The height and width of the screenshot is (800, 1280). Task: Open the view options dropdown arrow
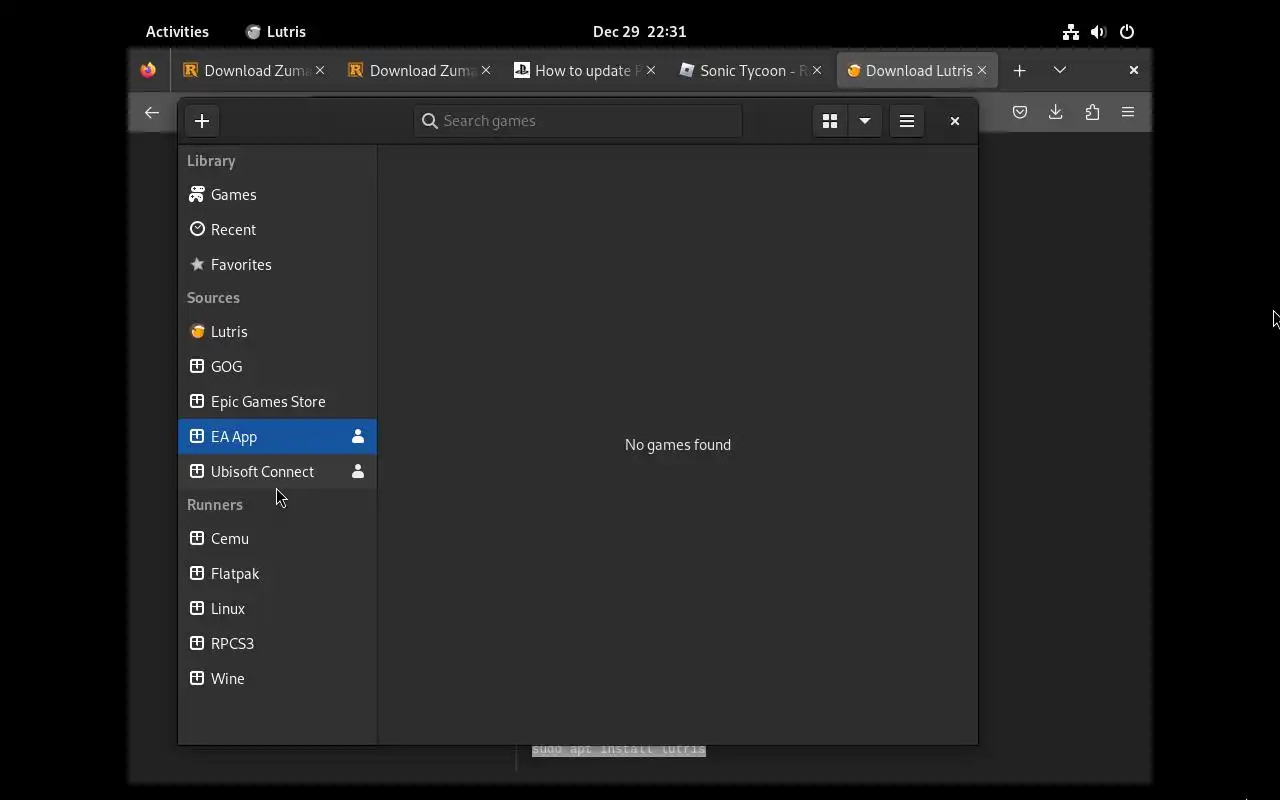tap(865, 121)
